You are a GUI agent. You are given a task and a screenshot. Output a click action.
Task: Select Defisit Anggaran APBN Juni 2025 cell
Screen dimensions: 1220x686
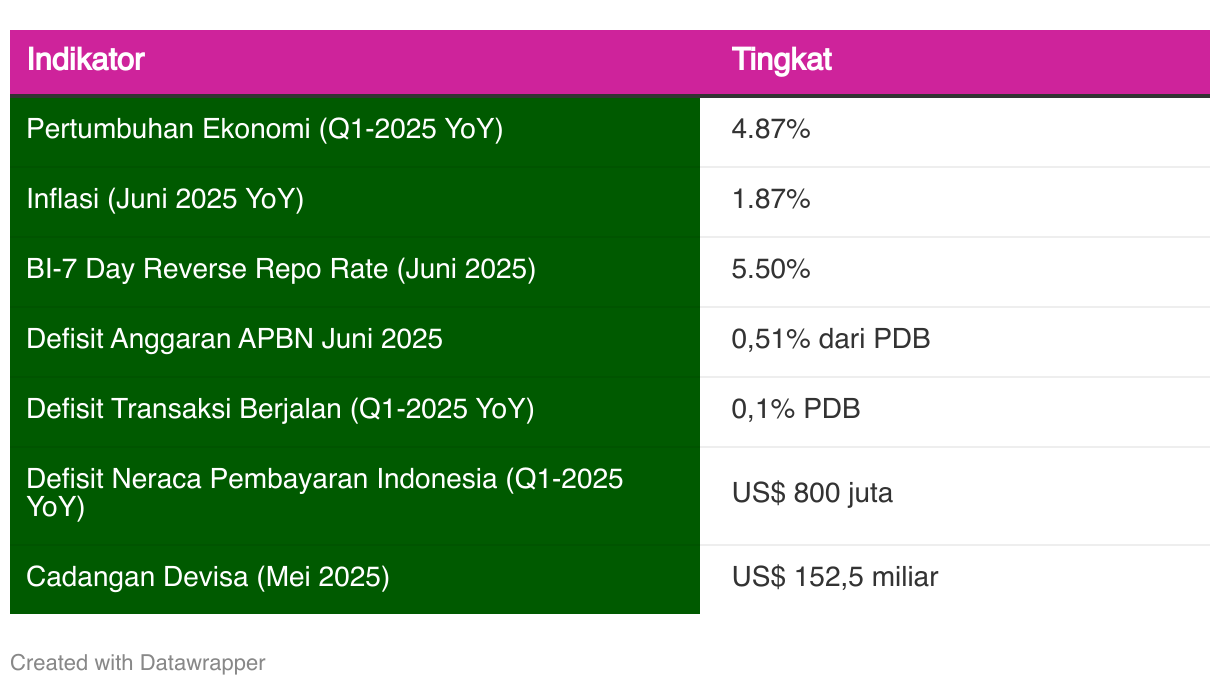(x=355, y=341)
